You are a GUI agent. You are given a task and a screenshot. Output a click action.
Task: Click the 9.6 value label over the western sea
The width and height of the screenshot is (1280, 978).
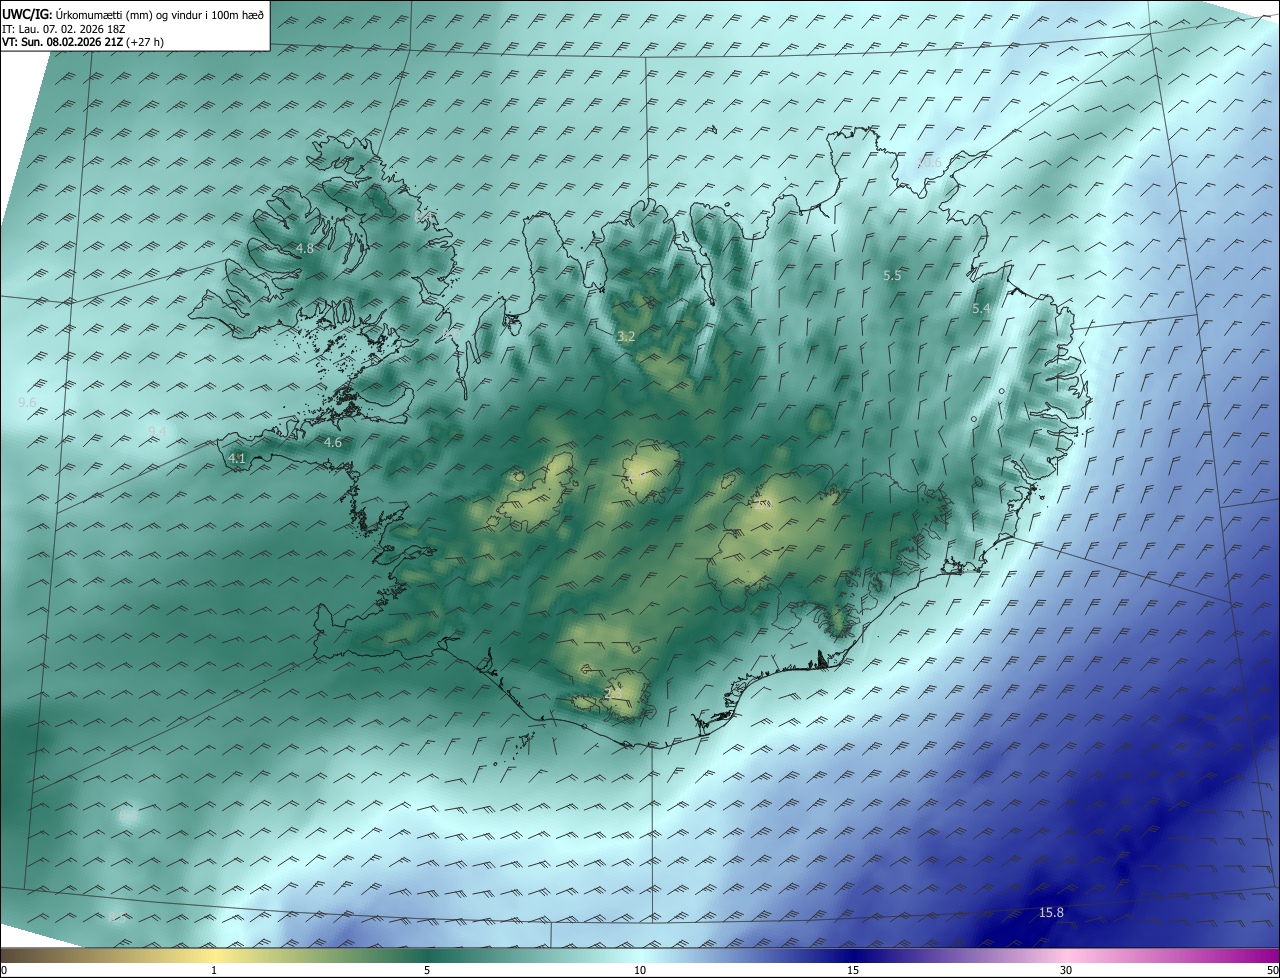27,402
